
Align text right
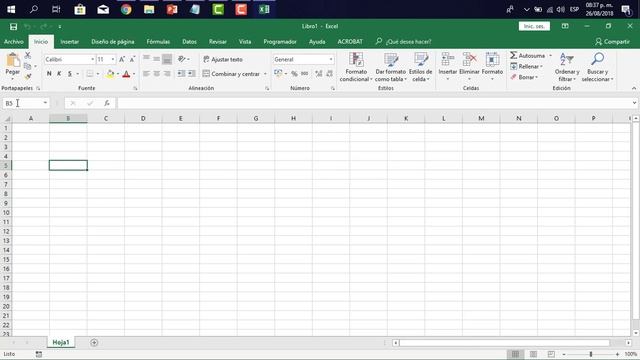(x=167, y=74)
